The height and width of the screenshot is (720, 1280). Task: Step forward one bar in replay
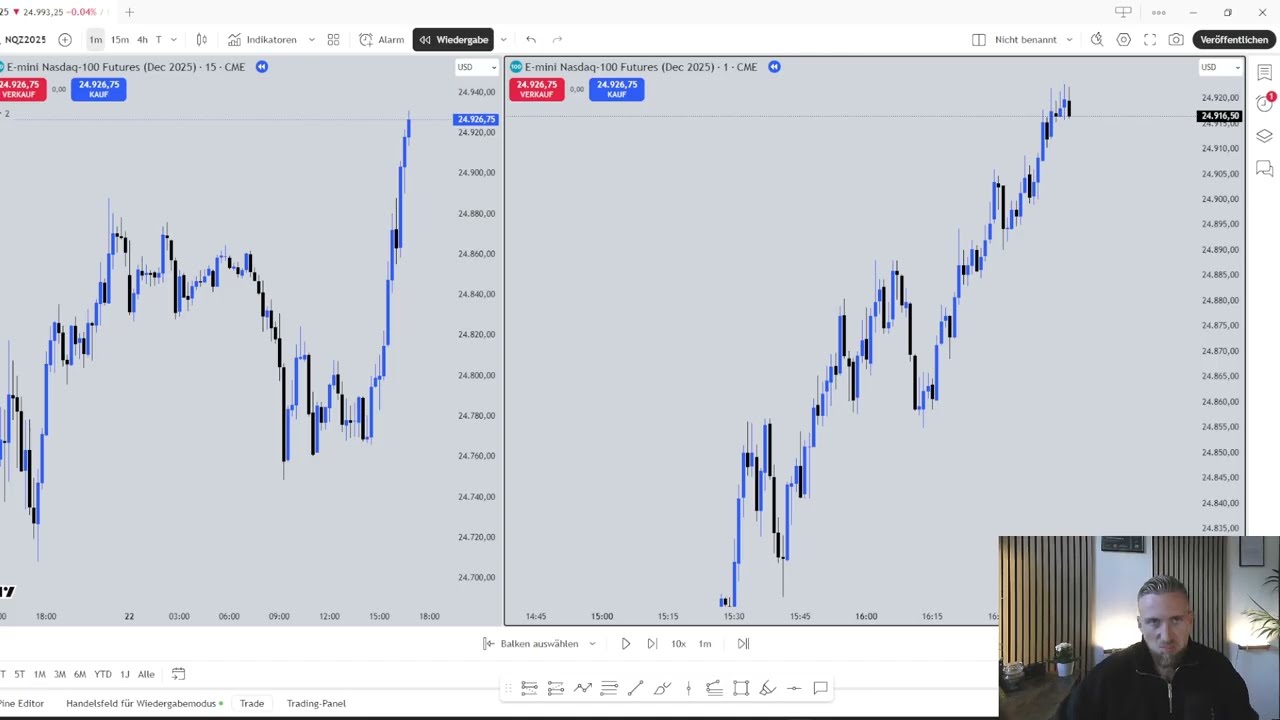[652, 644]
